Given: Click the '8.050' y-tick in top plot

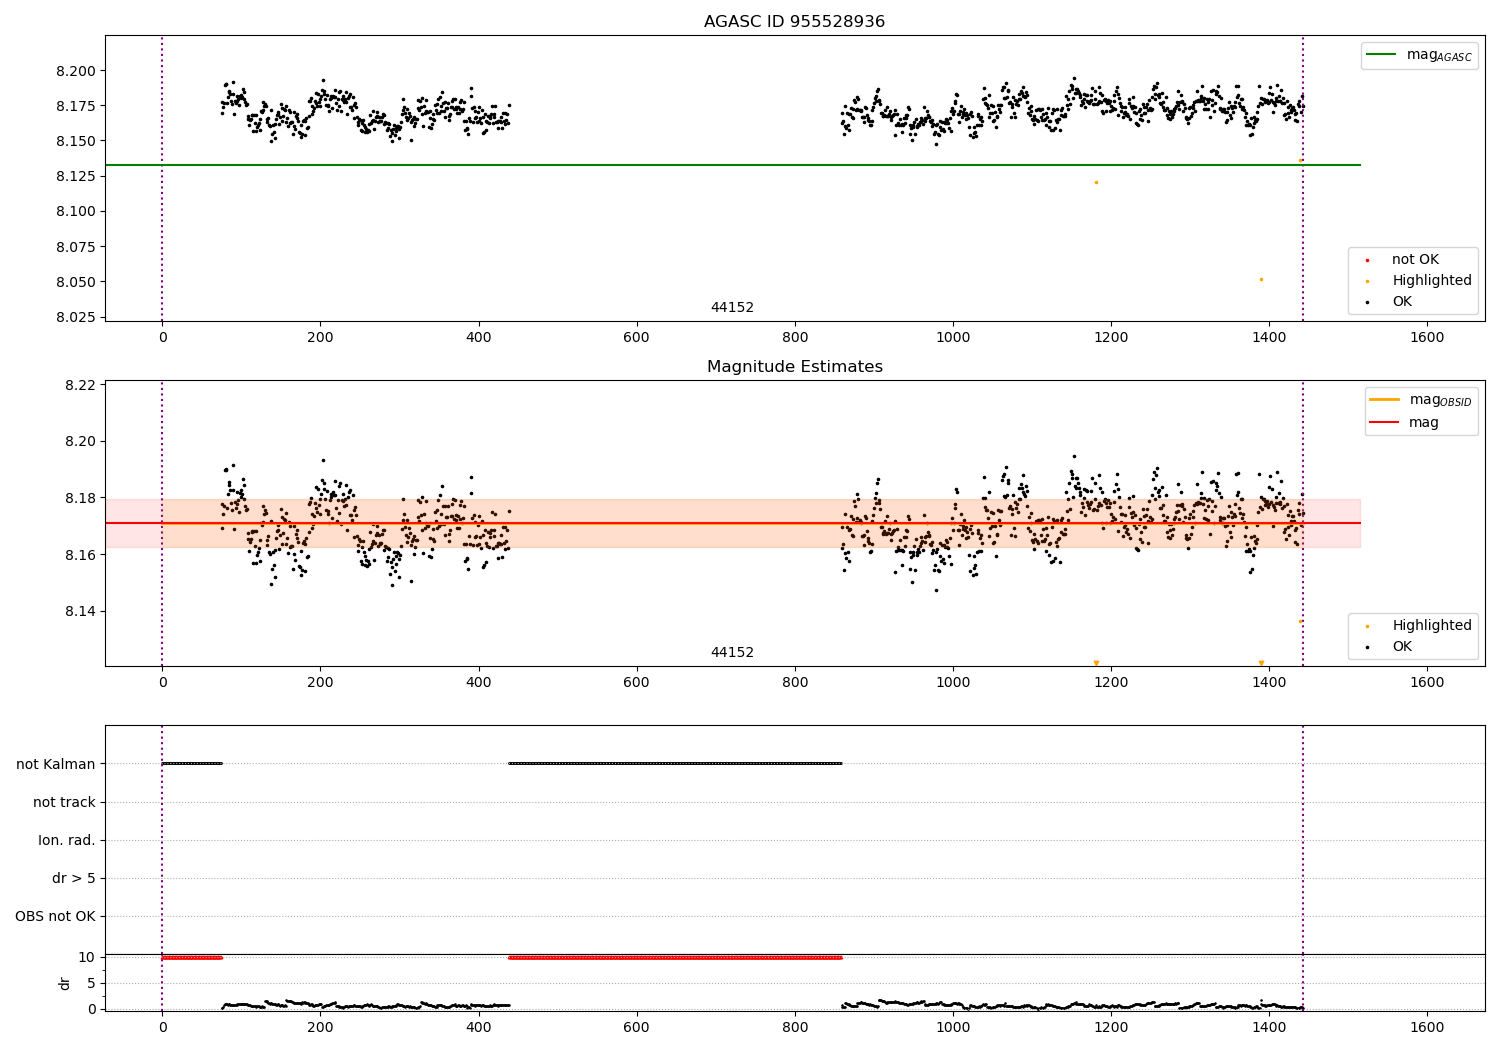Looking at the screenshot, I should pos(76,282).
